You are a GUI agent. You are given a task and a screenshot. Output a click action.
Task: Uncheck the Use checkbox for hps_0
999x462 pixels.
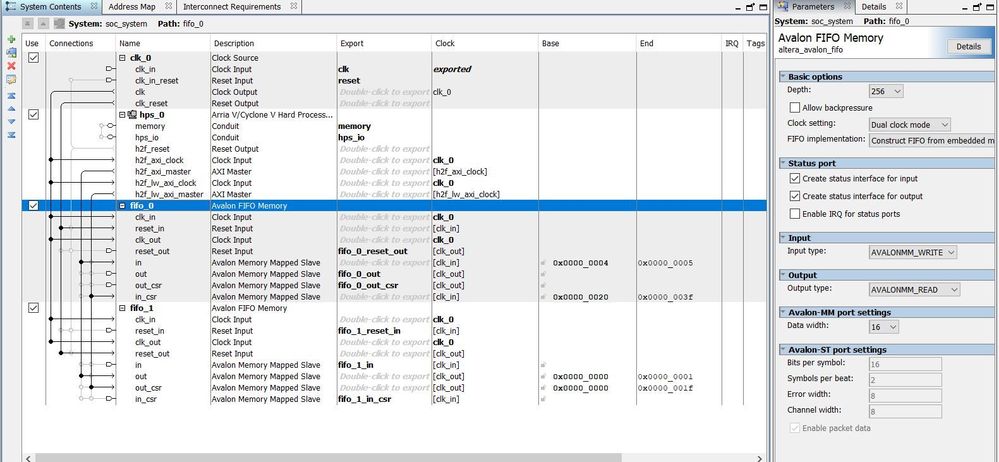click(33, 114)
